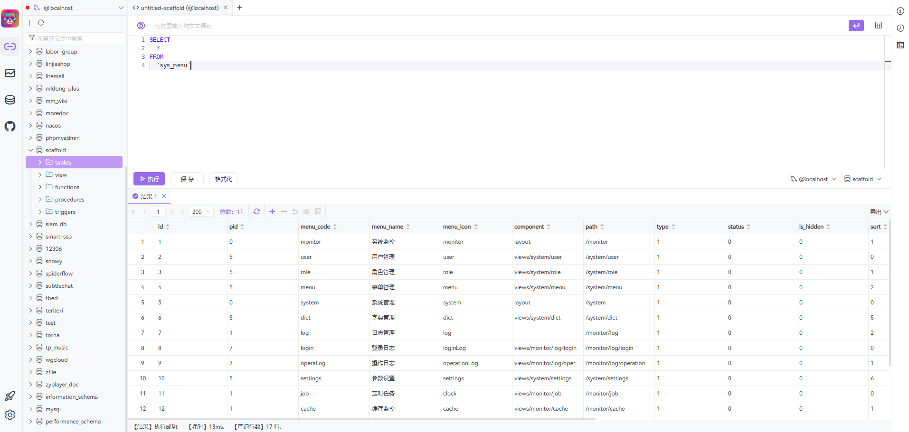This screenshot has width=909, height=432.
Task: Open the page size 200 dropdown
Action: point(199,211)
